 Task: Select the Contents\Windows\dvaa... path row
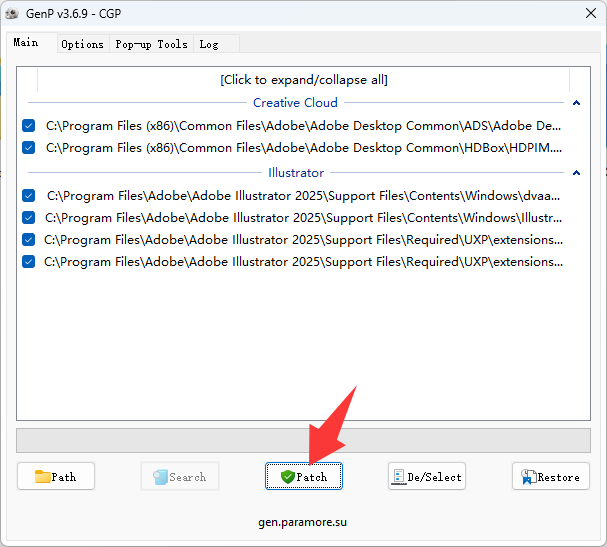click(x=304, y=195)
